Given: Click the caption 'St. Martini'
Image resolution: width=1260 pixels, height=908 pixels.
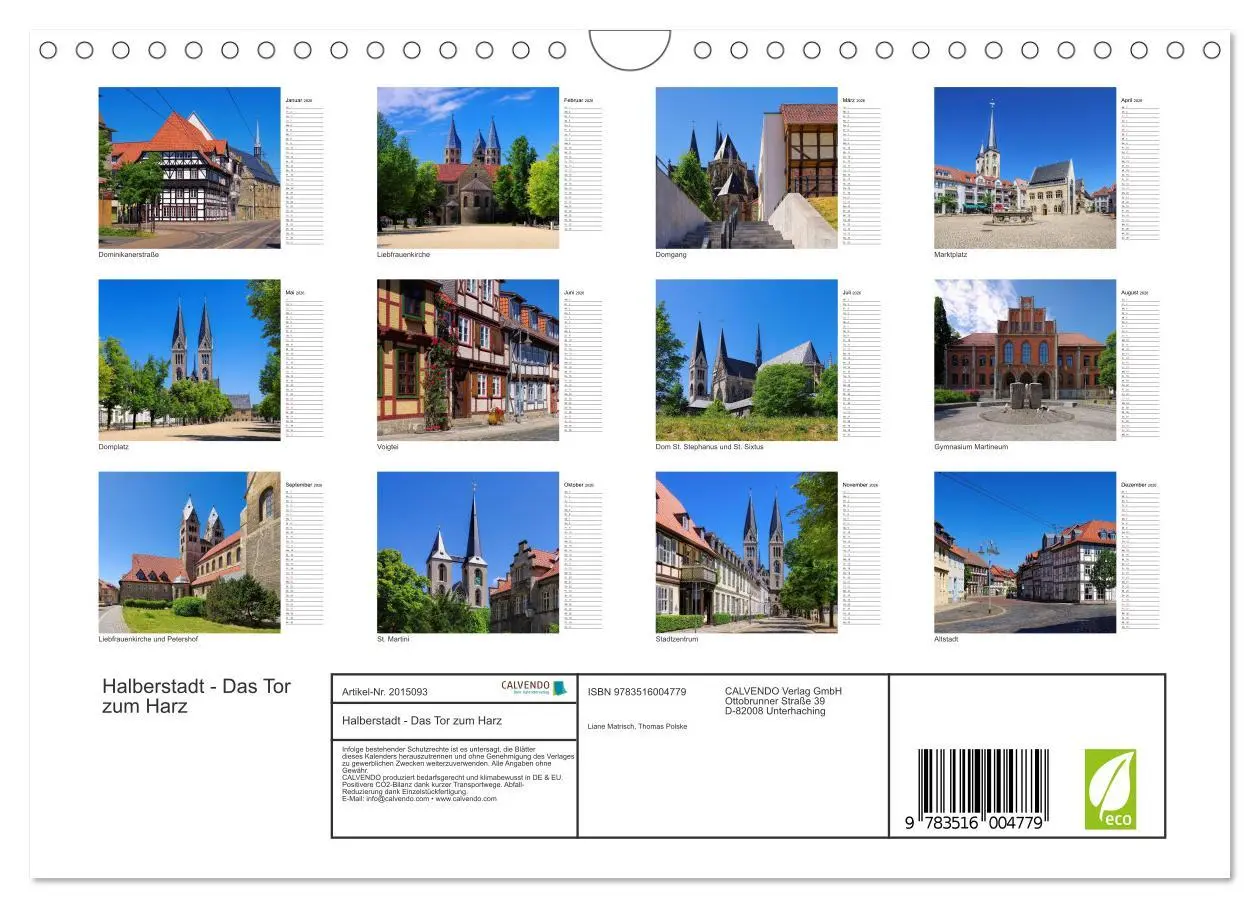Looking at the screenshot, I should click(393, 639).
